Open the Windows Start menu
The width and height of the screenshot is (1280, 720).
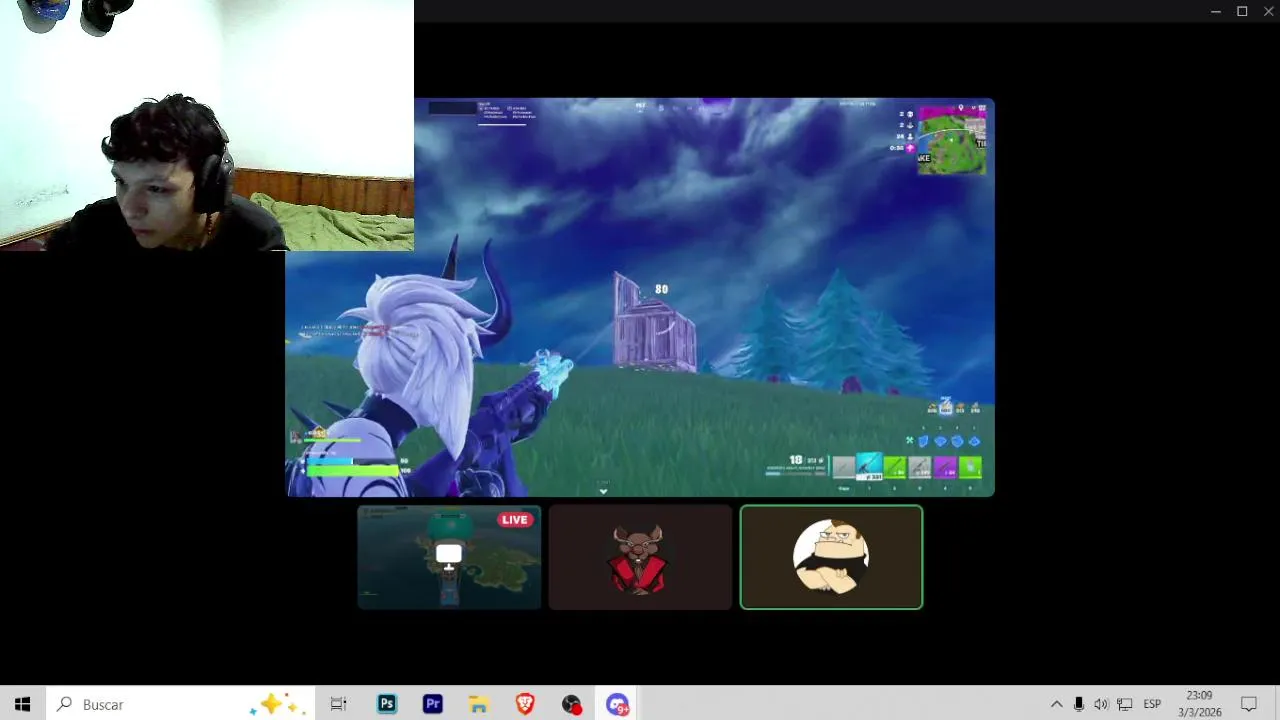click(22, 704)
